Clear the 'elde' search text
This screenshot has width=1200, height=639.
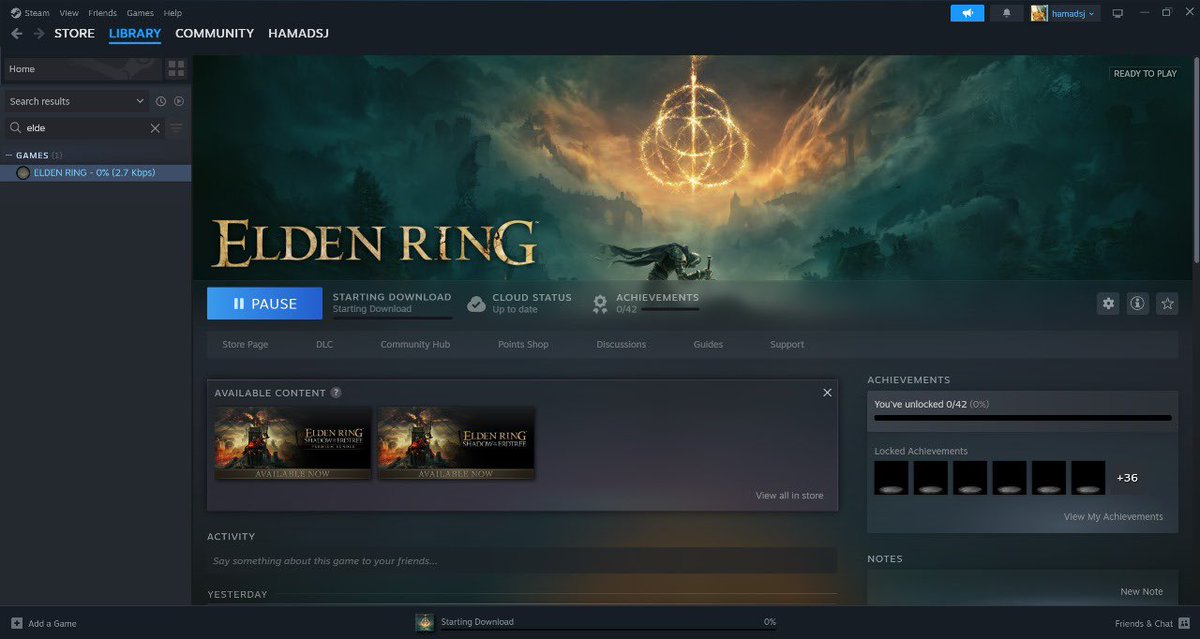(x=155, y=128)
